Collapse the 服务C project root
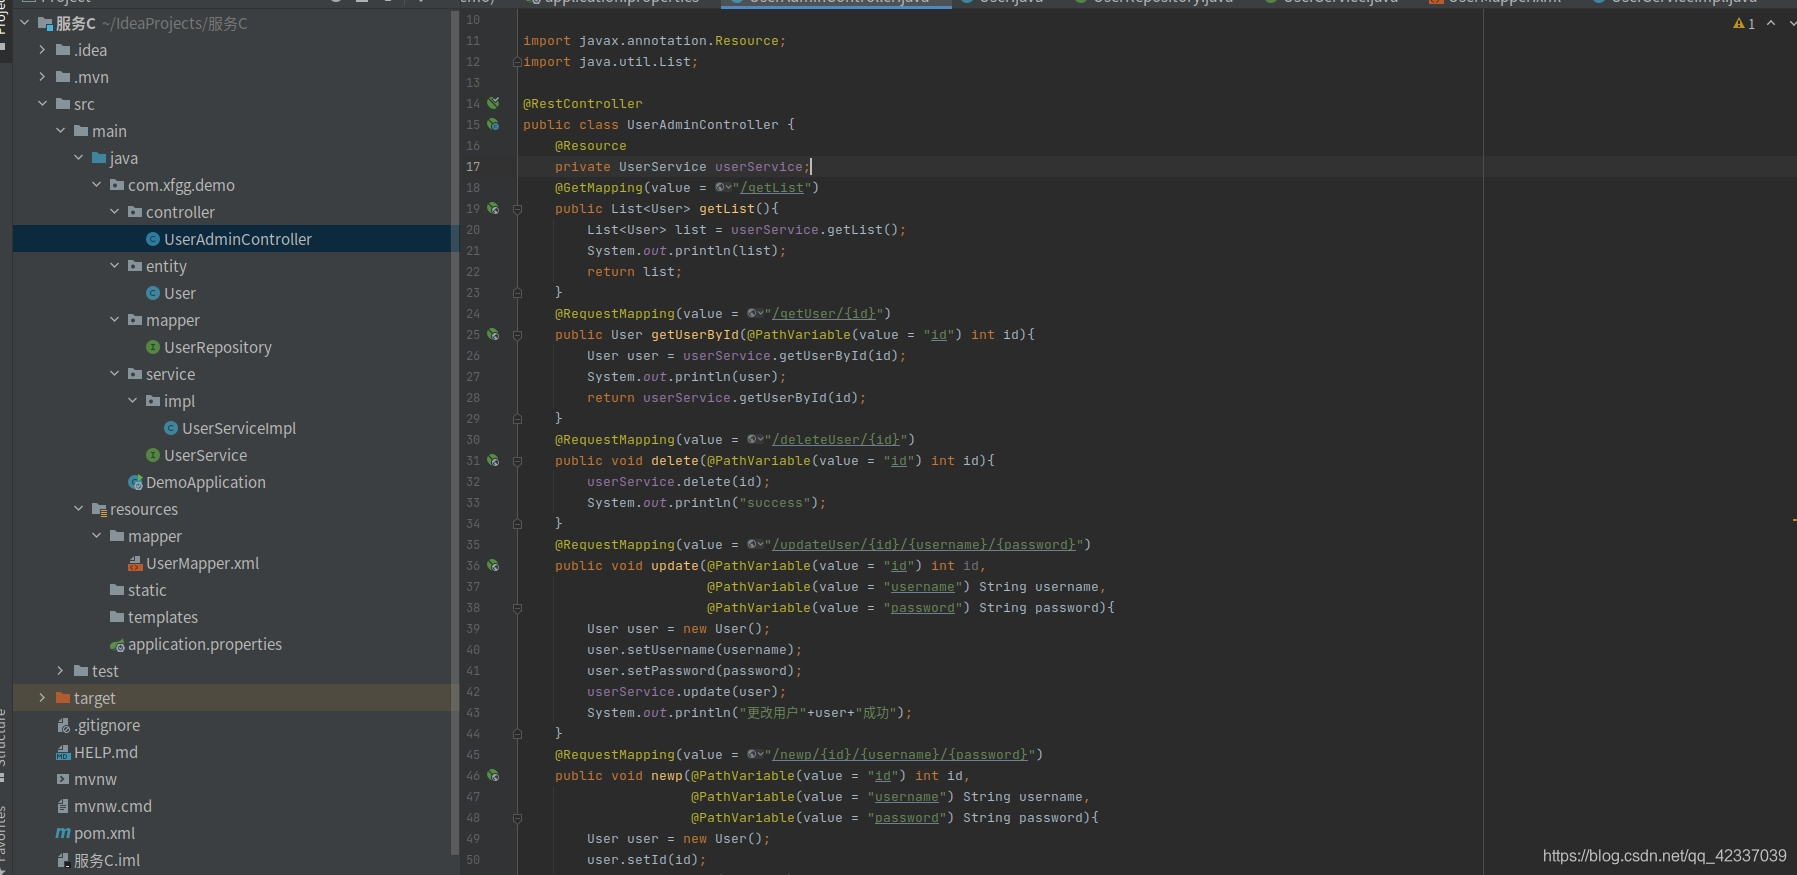 point(24,22)
